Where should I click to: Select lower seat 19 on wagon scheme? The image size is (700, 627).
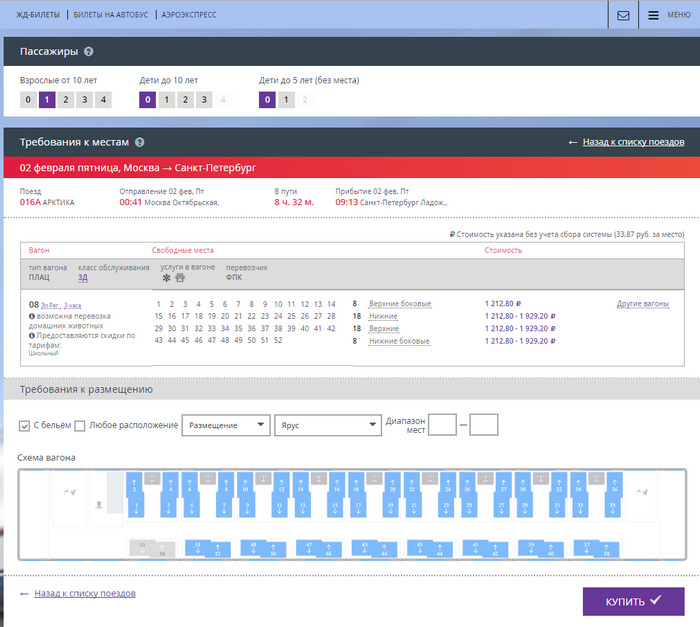391,508
